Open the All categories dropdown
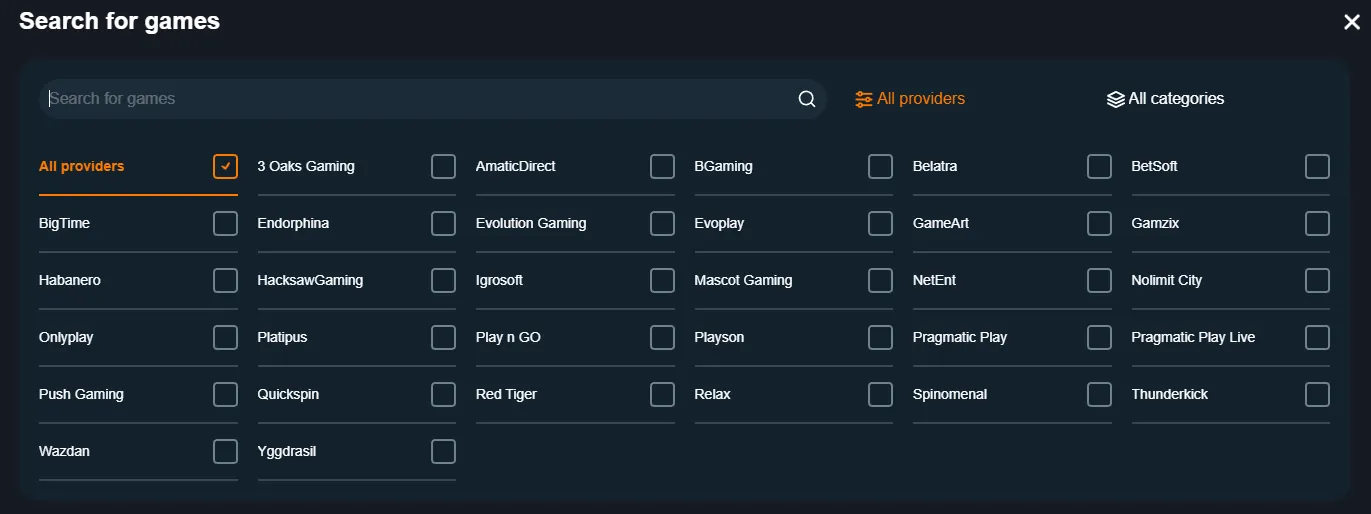This screenshot has width=1371, height=514. pyautogui.click(x=1166, y=99)
